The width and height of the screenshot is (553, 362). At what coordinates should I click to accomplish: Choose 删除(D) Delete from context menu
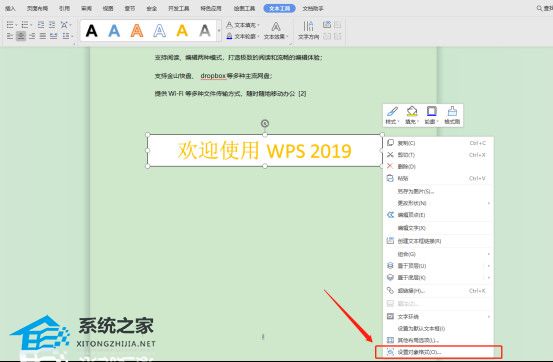(438, 166)
